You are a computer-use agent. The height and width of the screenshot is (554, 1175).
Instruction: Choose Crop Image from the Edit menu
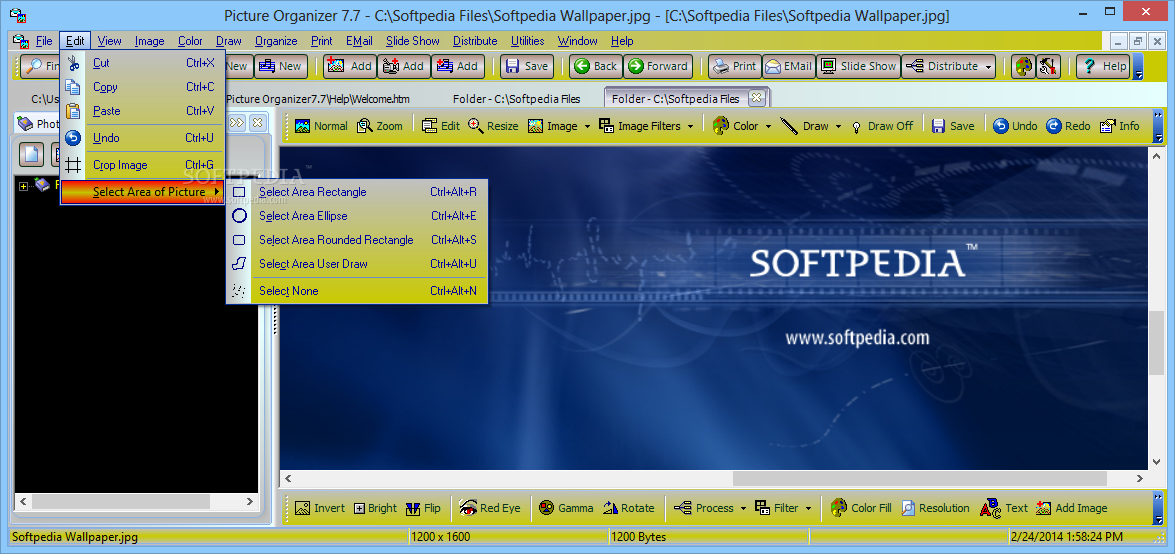coord(143,165)
